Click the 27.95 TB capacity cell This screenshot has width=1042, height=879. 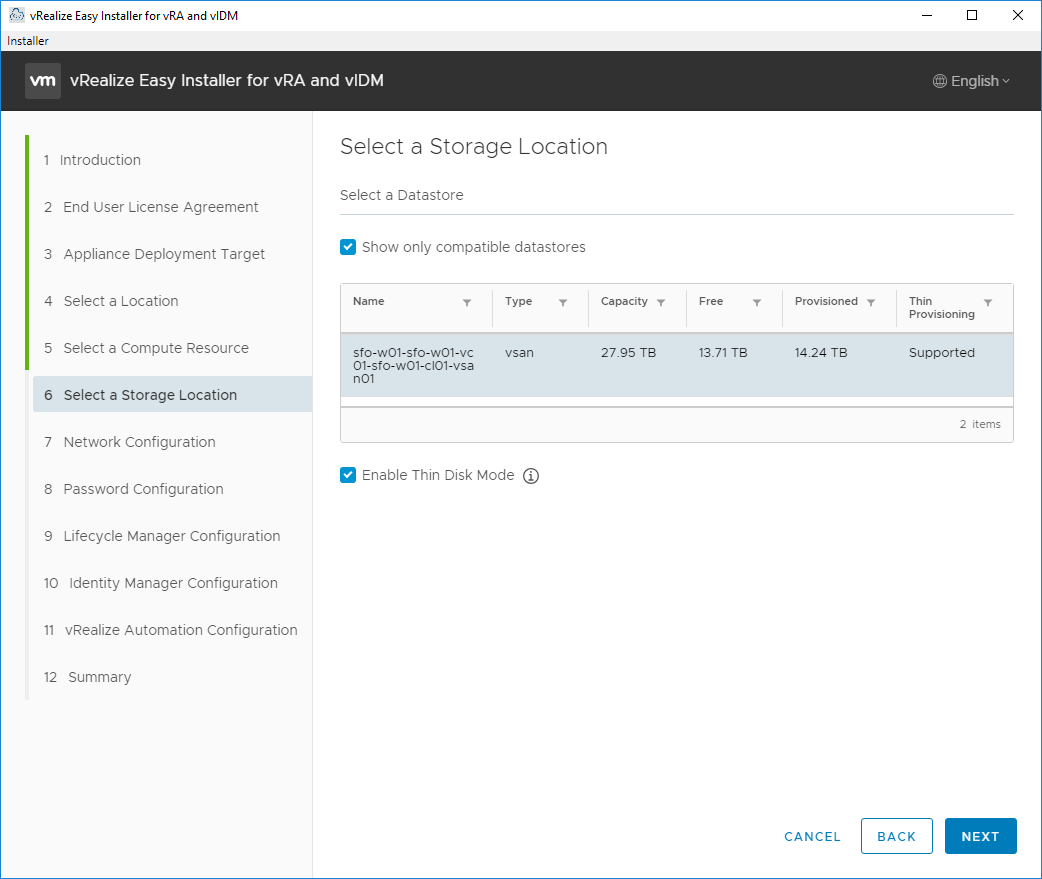[x=628, y=353]
